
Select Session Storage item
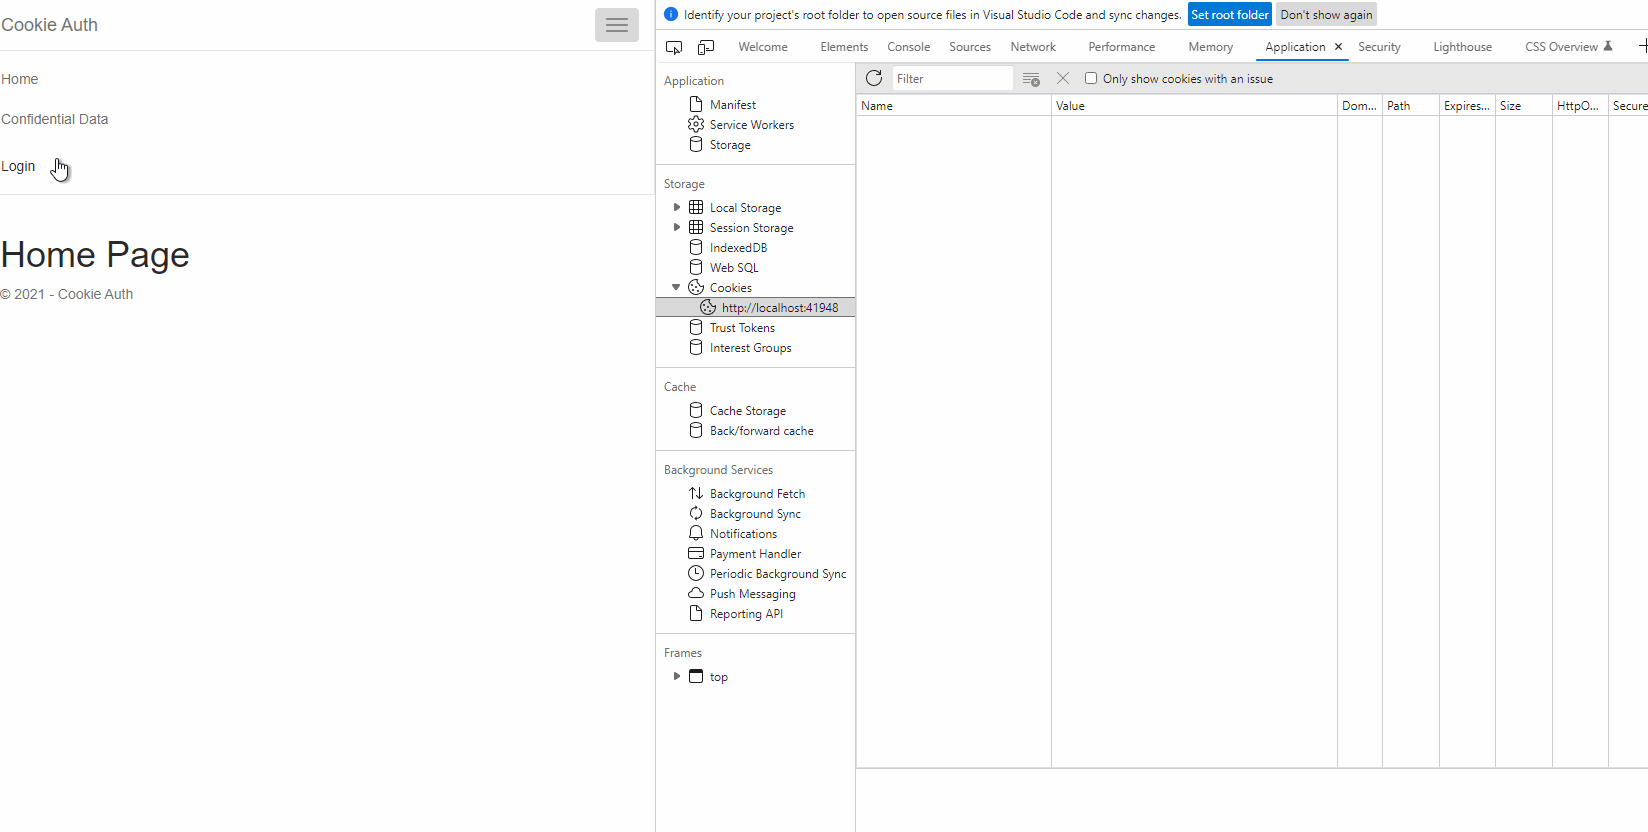751,227
